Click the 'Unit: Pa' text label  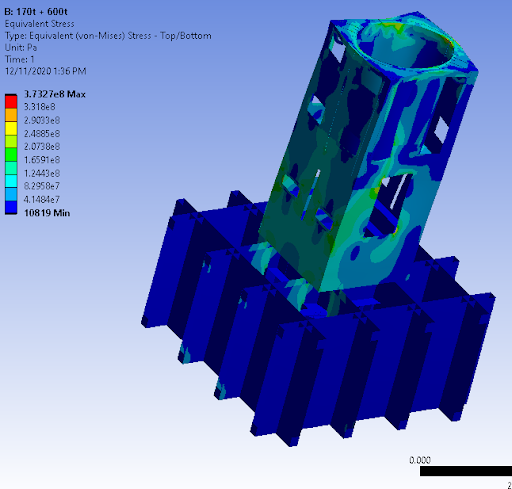pos(21,47)
